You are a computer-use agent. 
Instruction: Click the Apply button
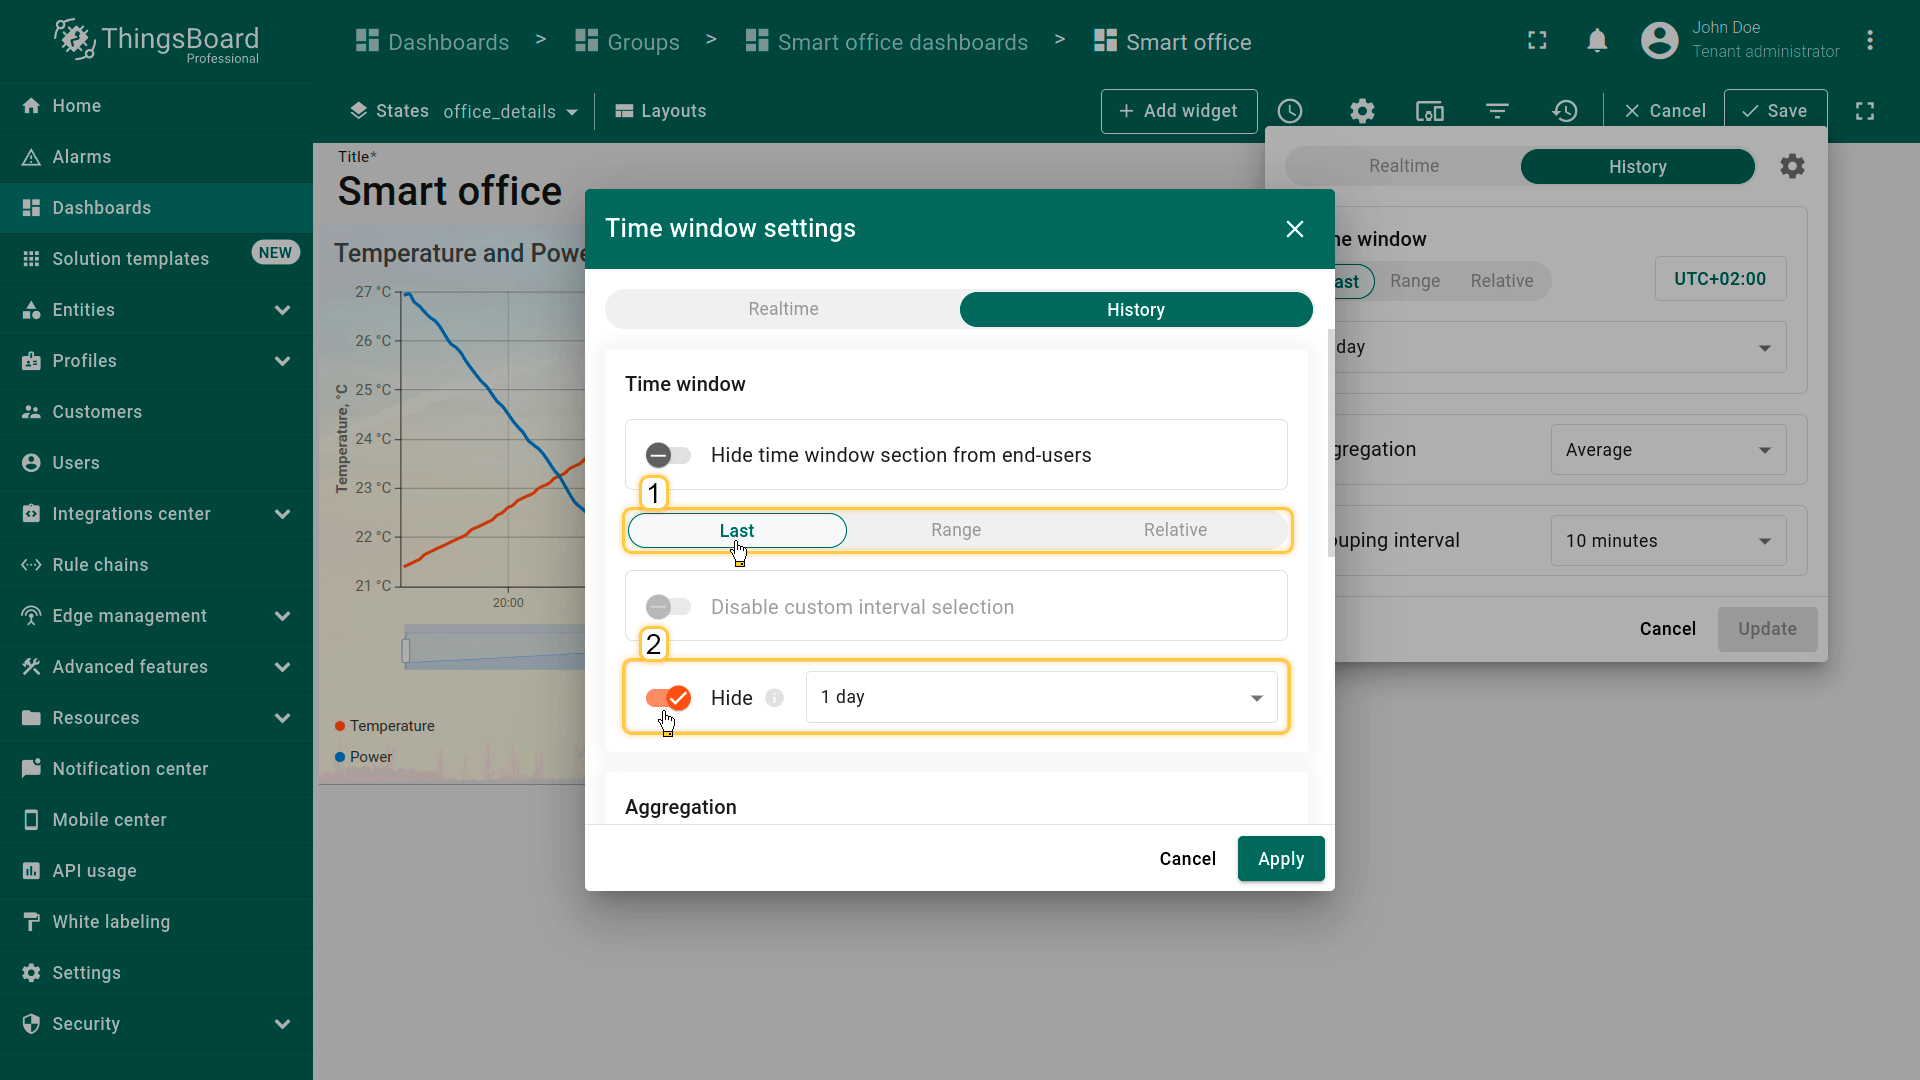coord(1280,859)
